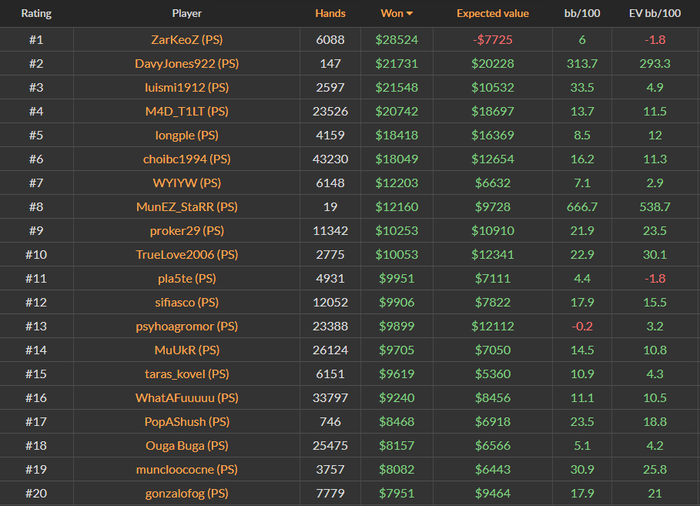The height and width of the screenshot is (506, 700).
Task: Click player choibc1994 (PS)
Action: [x=186, y=159]
